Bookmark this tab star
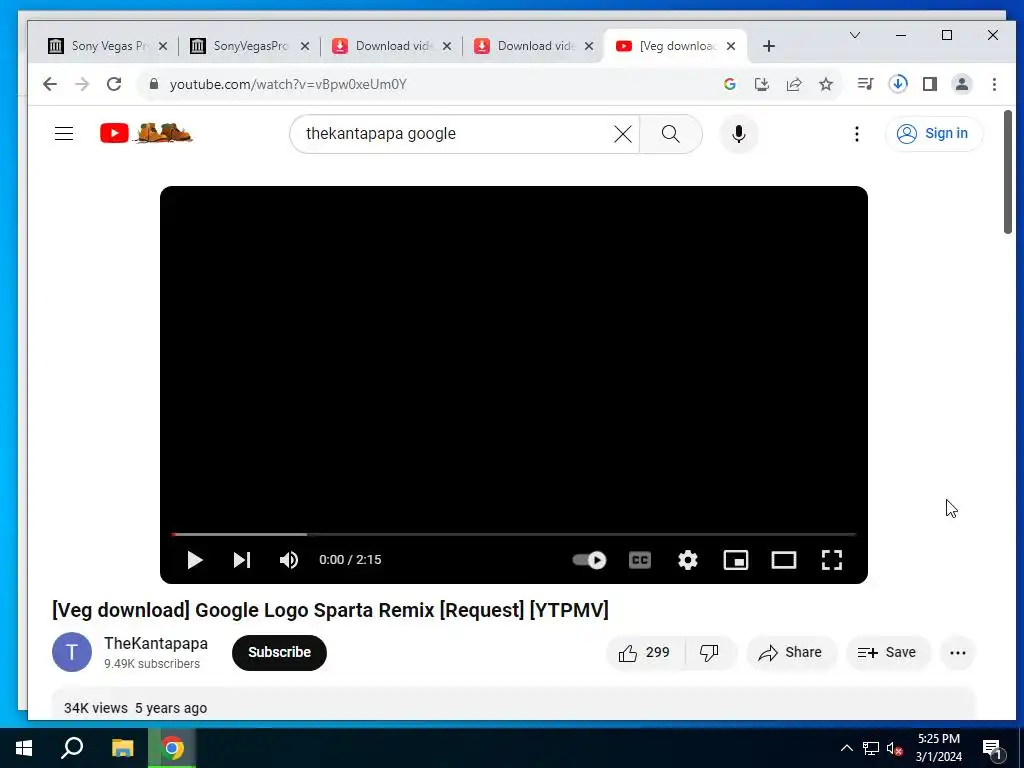Viewport: 1024px width, 768px height. (x=826, y=84)
